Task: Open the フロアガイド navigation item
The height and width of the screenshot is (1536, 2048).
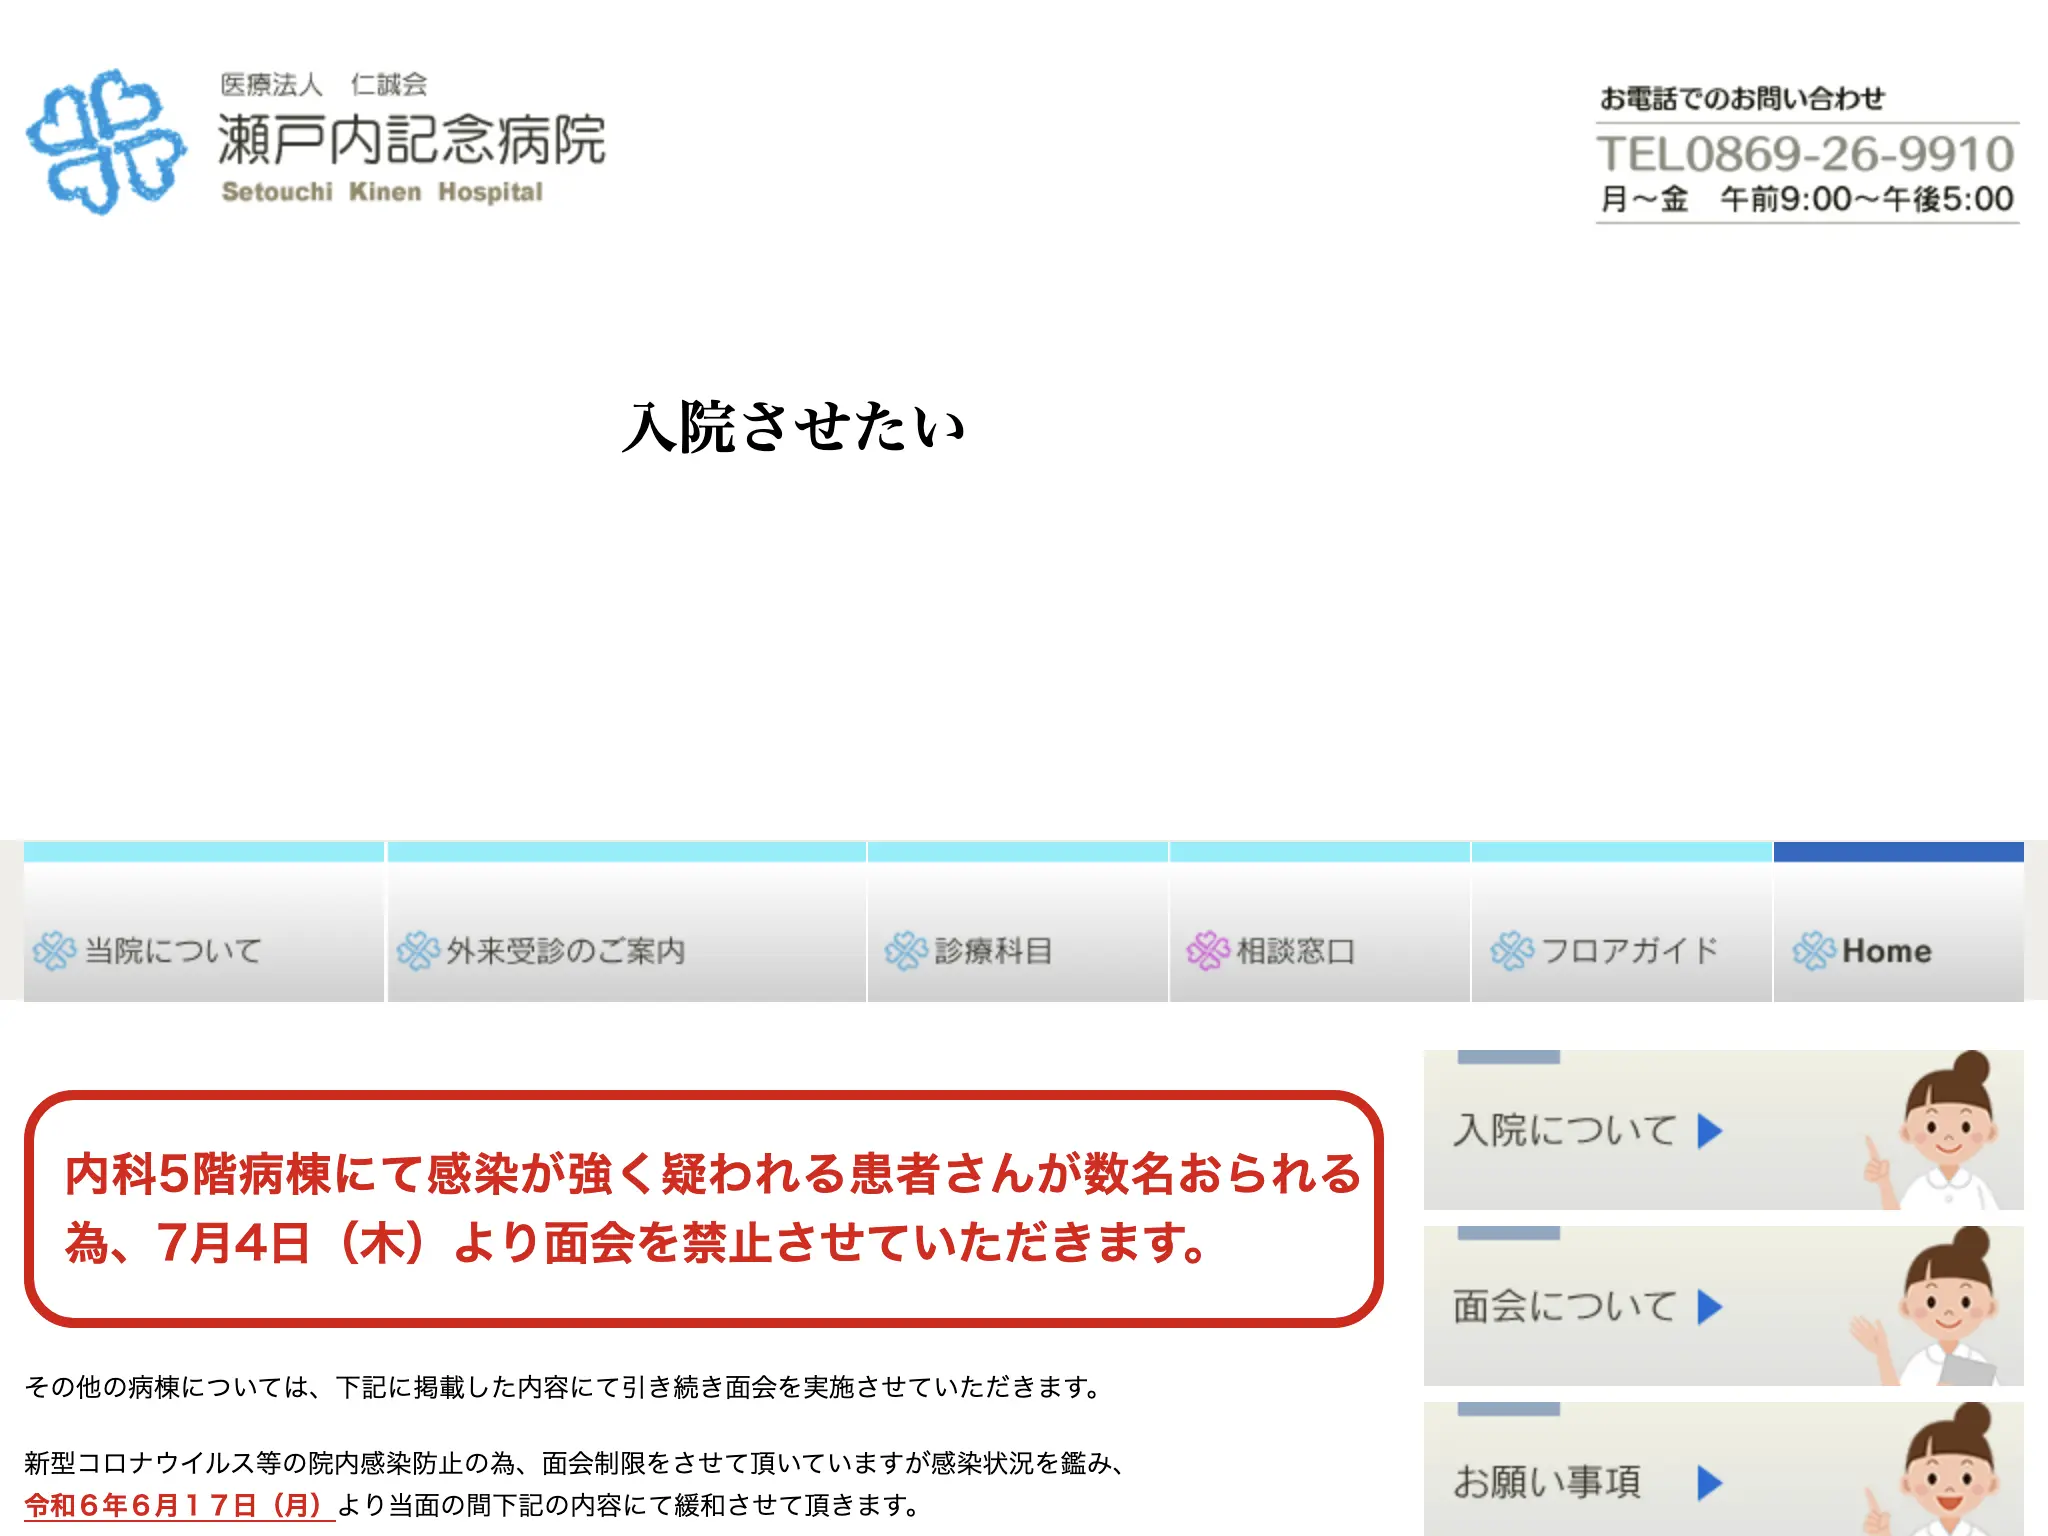Action: [1622, 922]
